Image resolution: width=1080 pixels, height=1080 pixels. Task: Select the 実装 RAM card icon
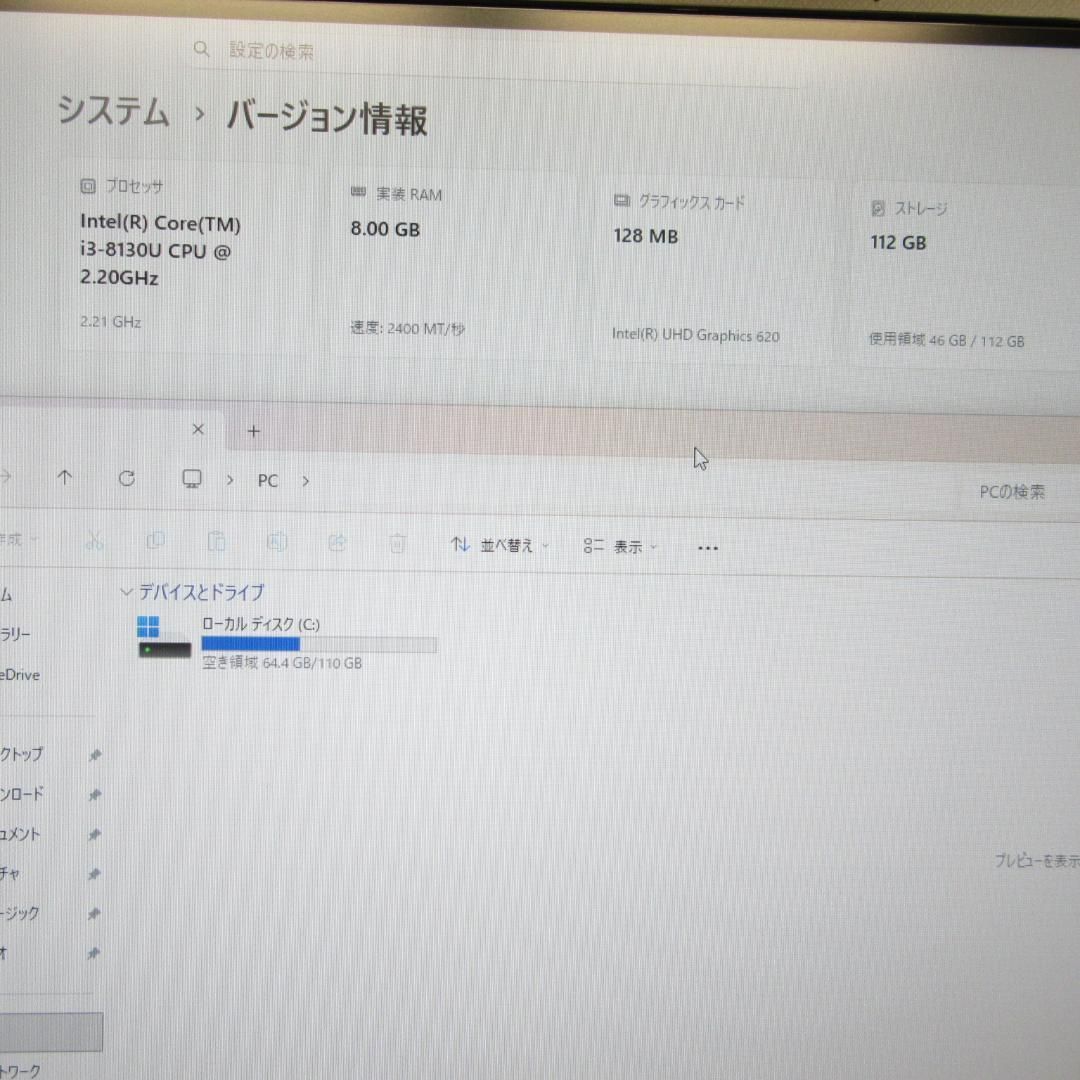click(358, 192)
